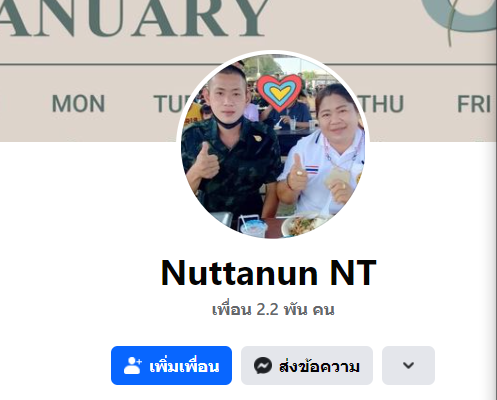This screenshot has height=400, width=497.
Task: Click the Messenger icon on message button
Action: [x=263, y=365]
